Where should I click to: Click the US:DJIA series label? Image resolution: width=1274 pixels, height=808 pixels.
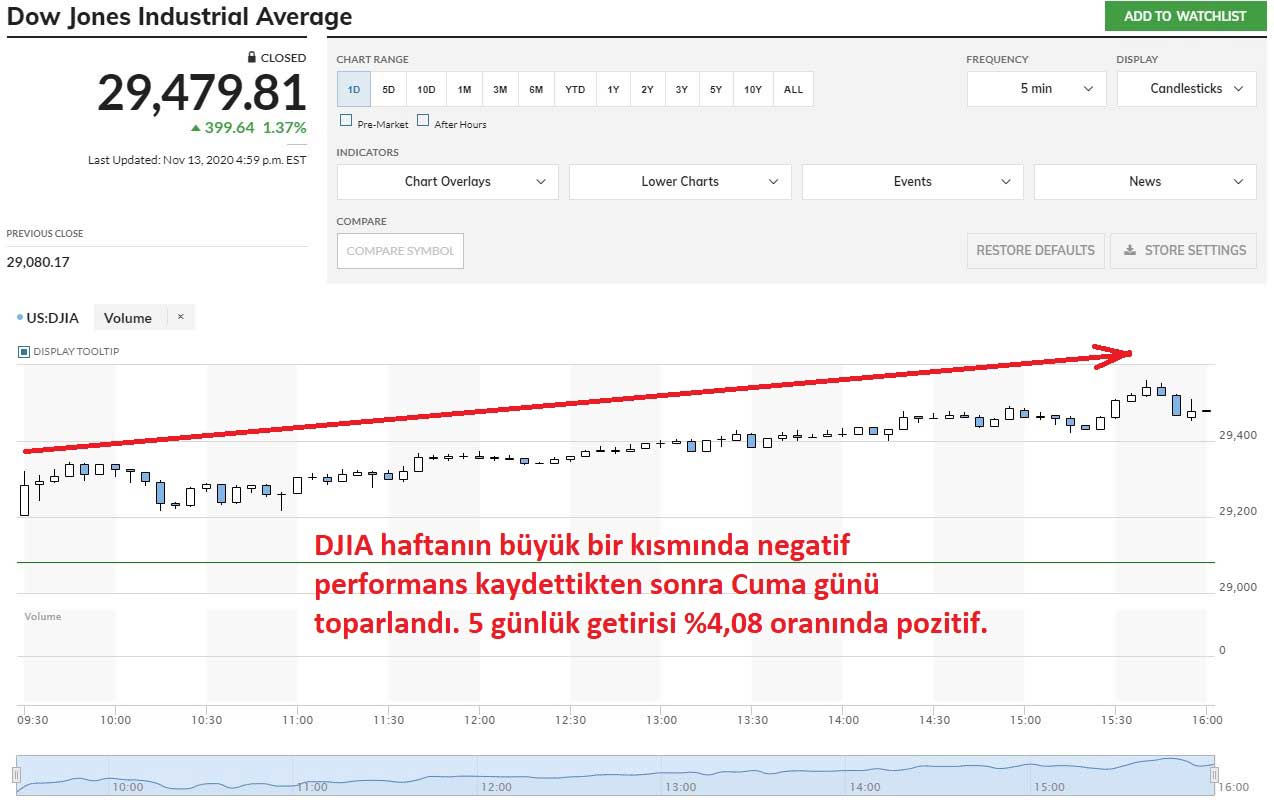coord(52,318)
